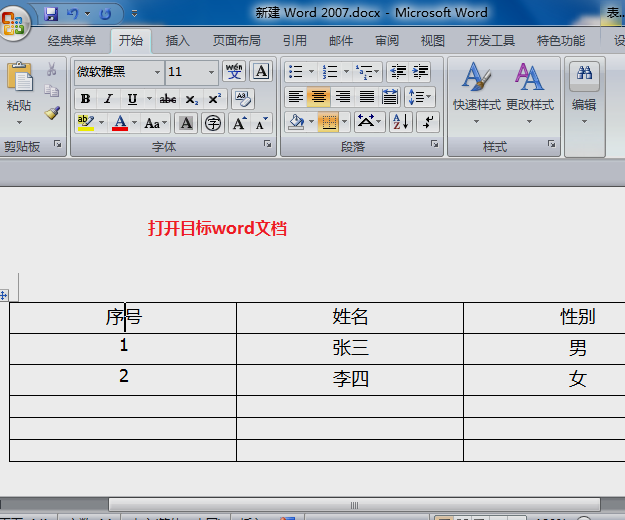Activate the Format Painter brush
The image size is (625, 520).
(52, 113)
